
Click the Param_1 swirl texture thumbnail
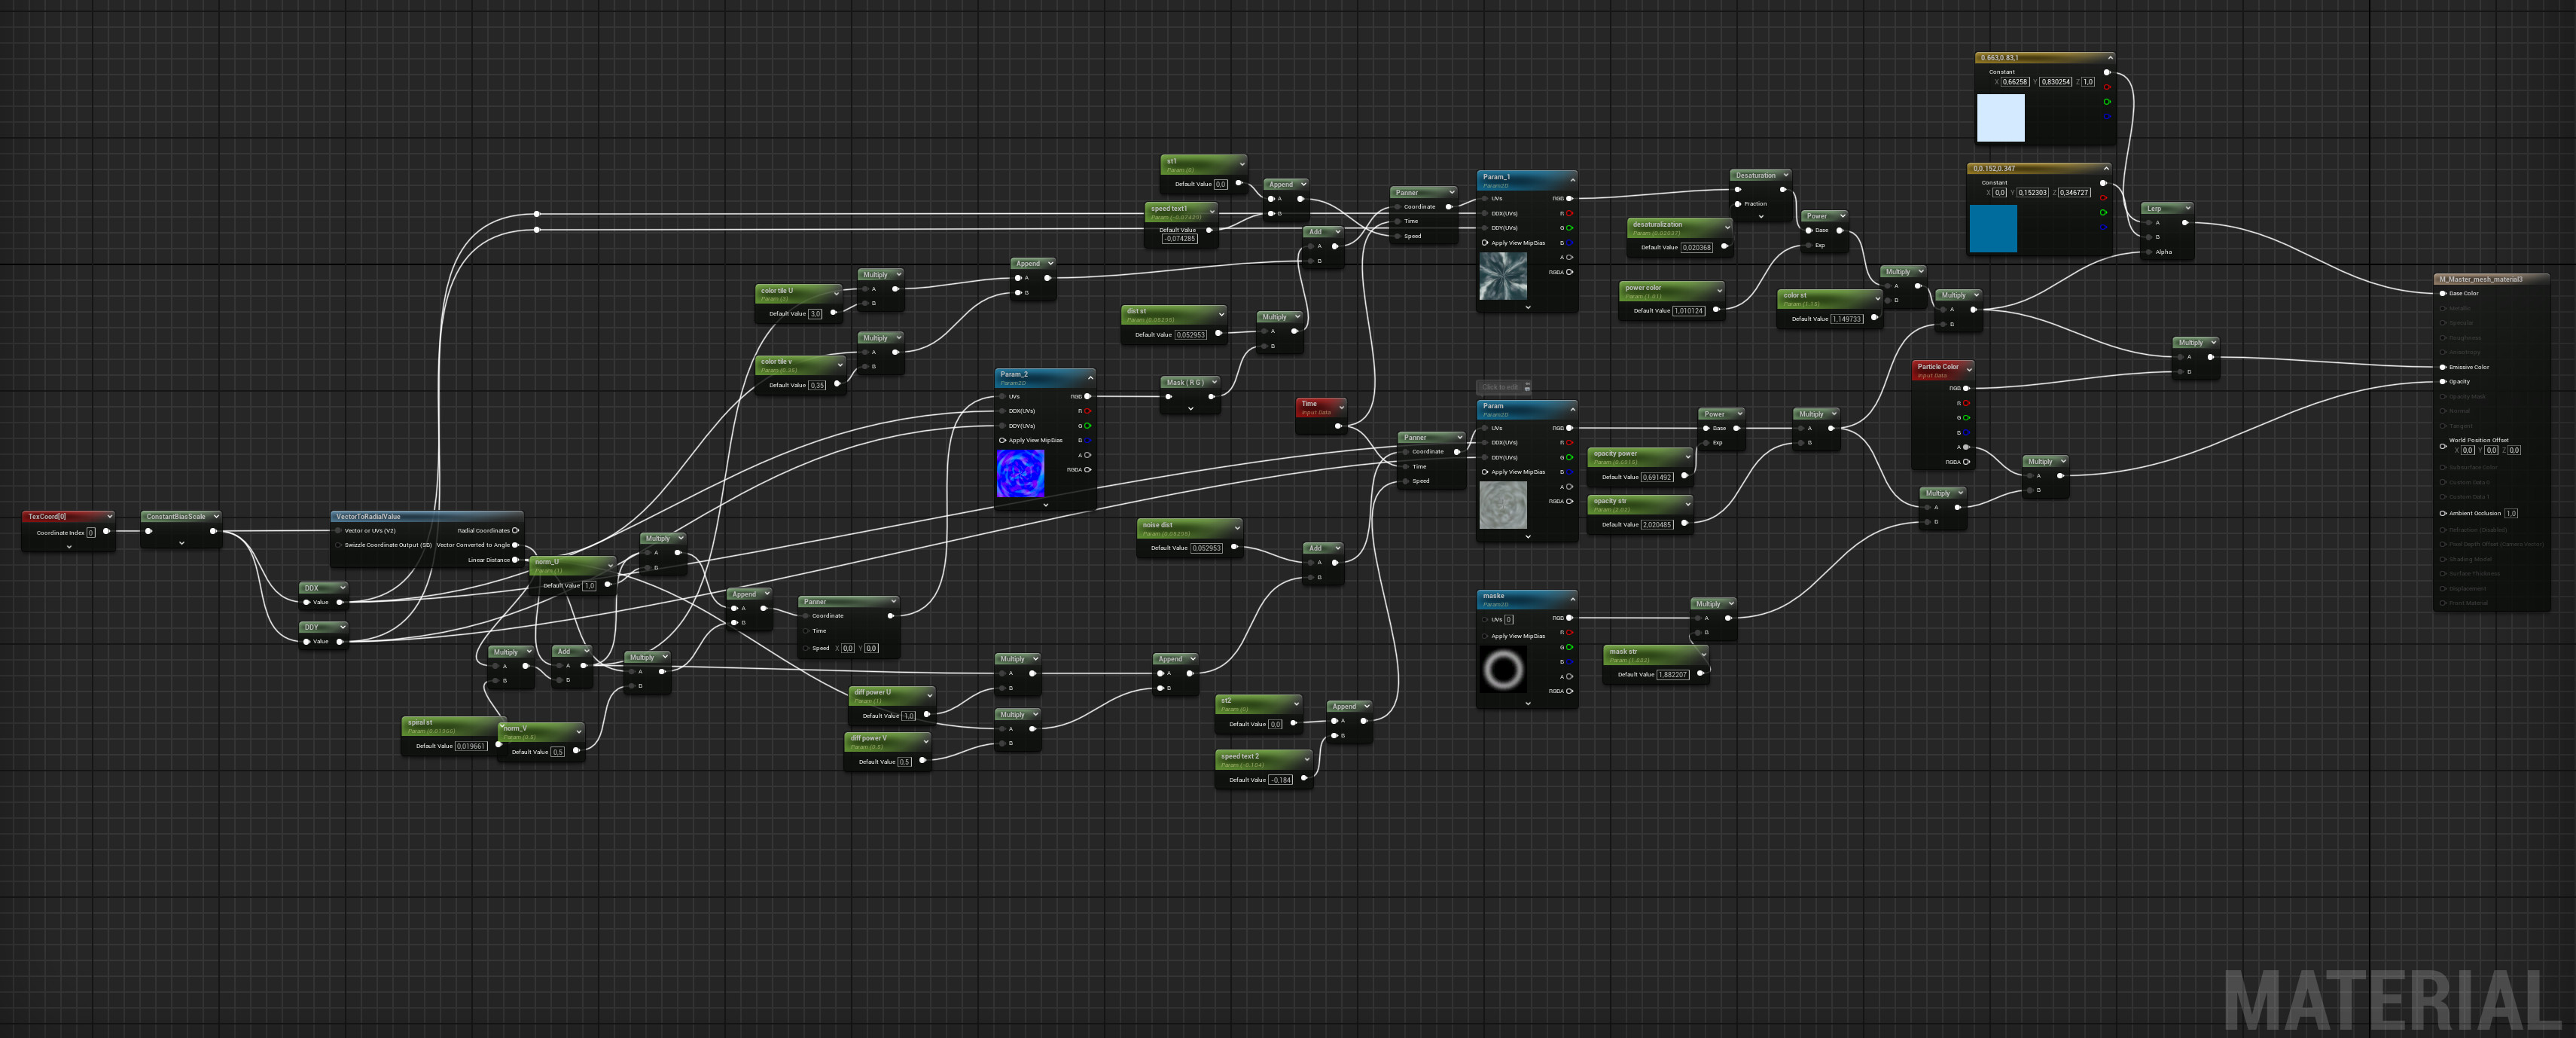[x=1503, y=276]
